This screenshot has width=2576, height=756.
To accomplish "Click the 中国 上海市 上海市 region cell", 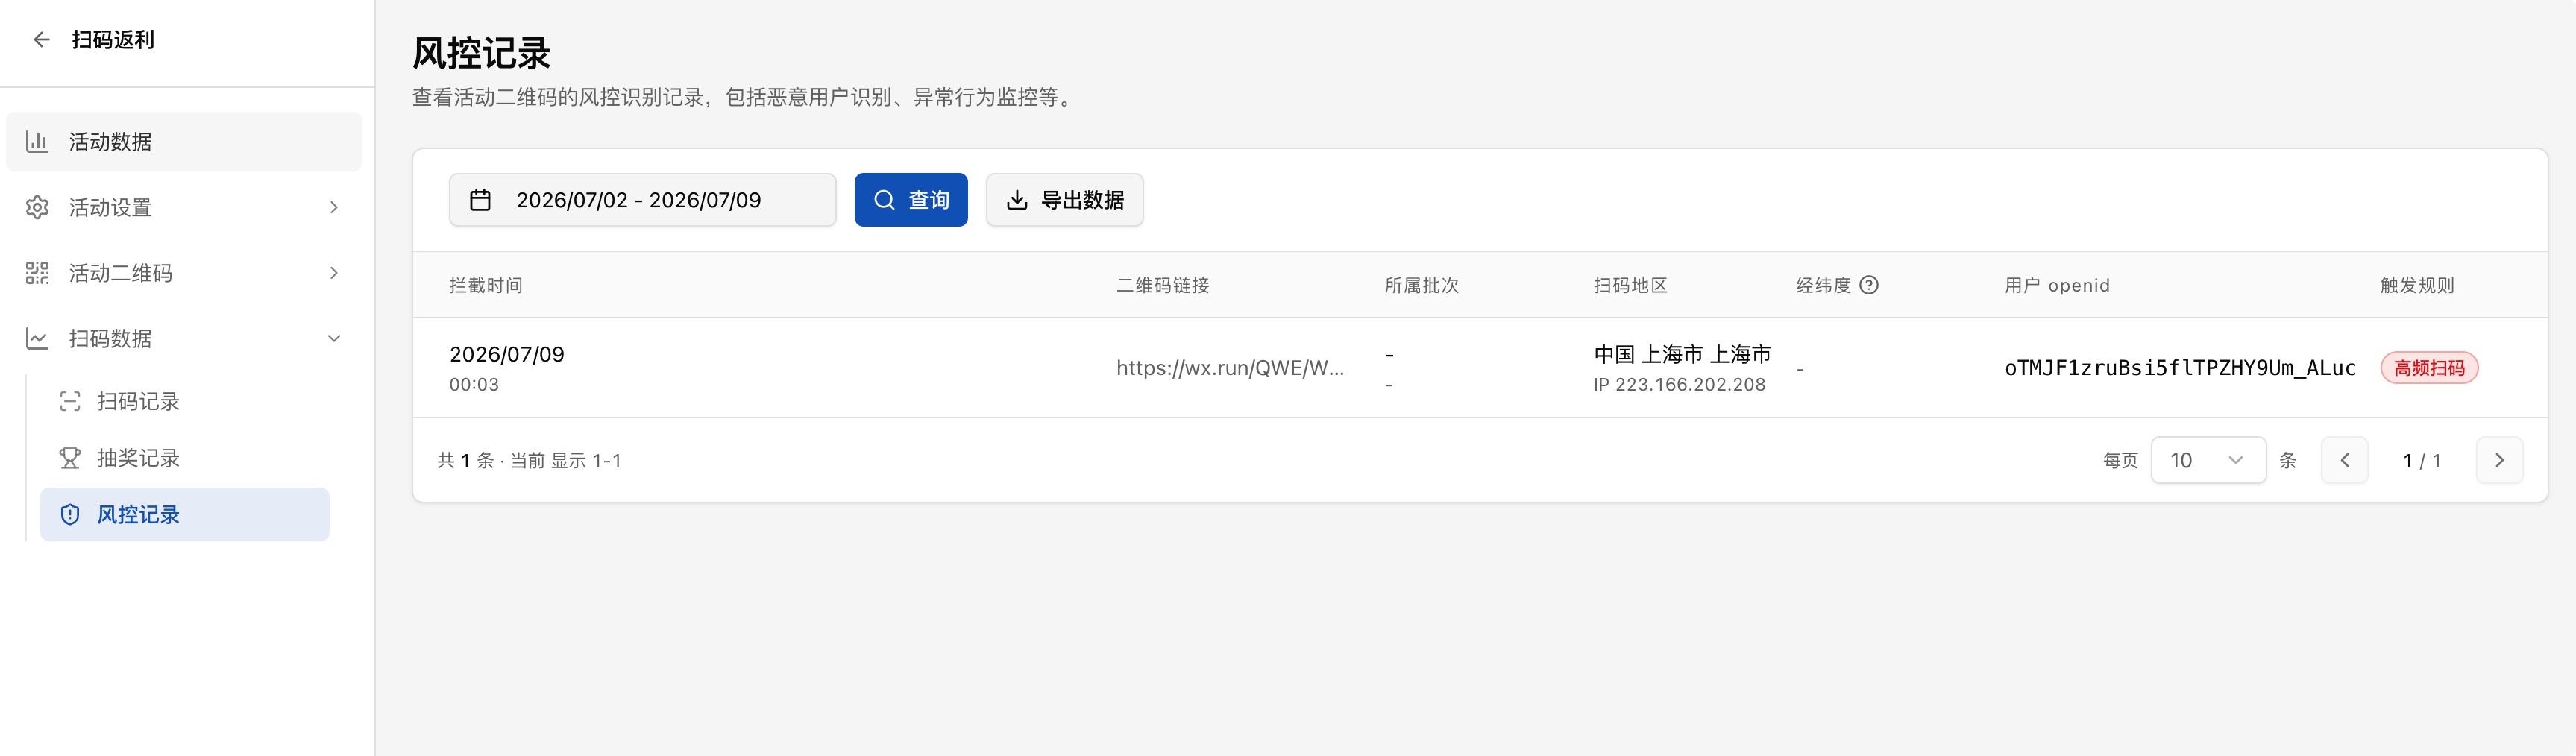I will tap(1682, 354).
